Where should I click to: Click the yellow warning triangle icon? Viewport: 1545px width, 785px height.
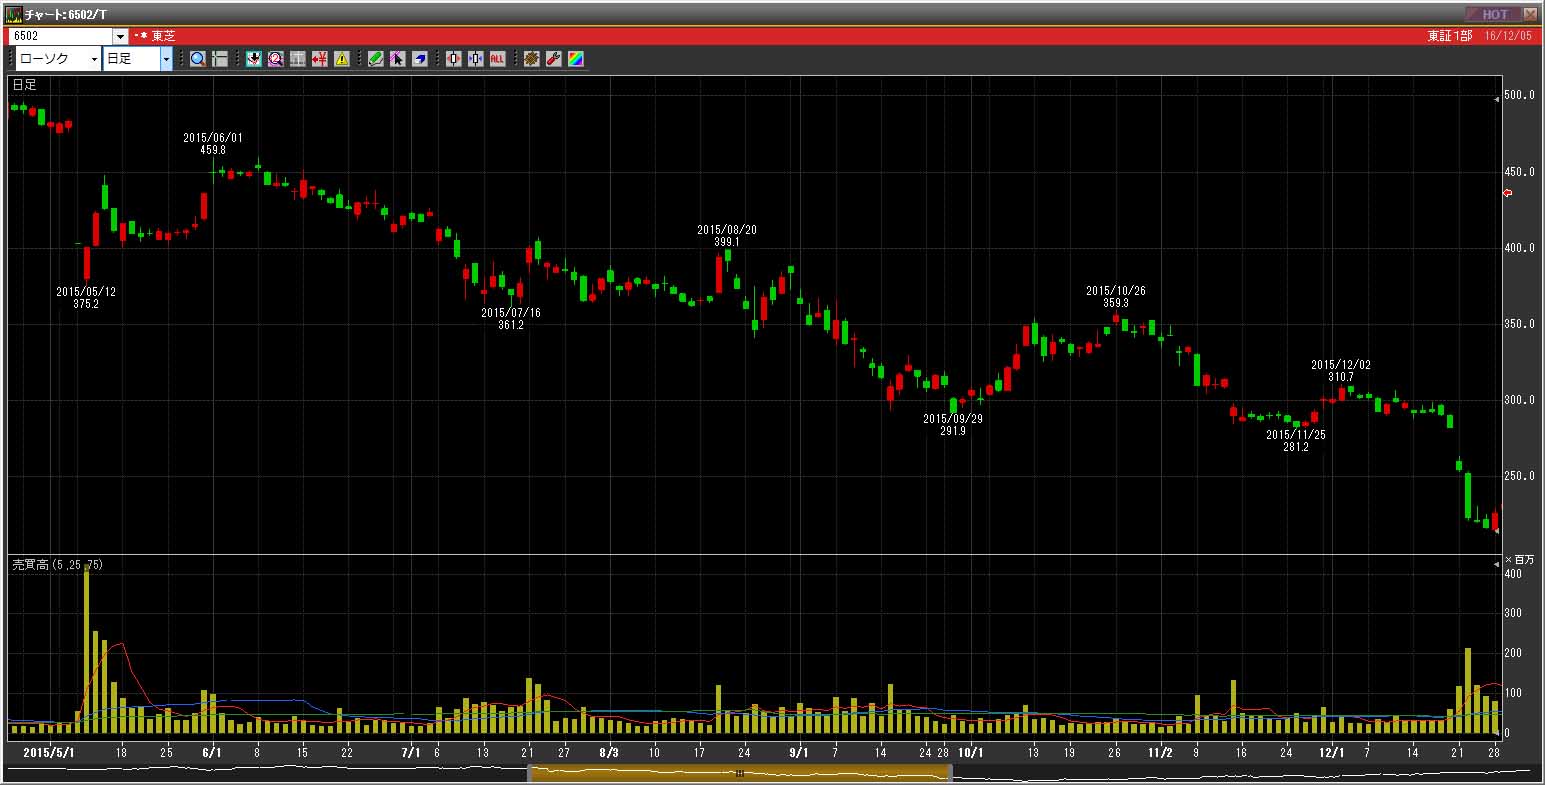click(x=342, y=59)
